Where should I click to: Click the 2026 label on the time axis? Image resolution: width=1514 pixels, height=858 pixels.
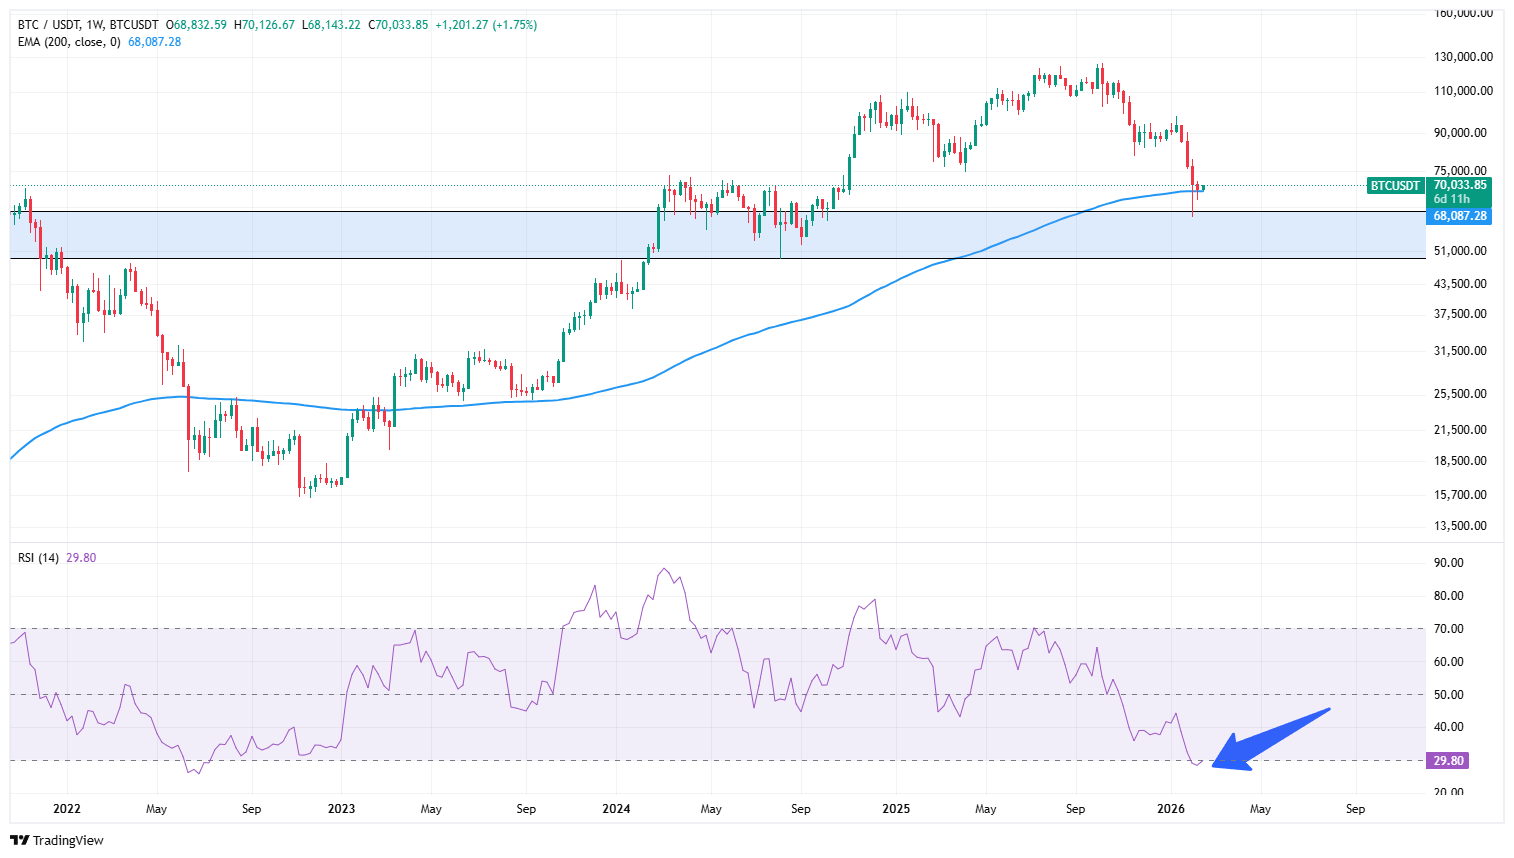[x=1170, y=809]
